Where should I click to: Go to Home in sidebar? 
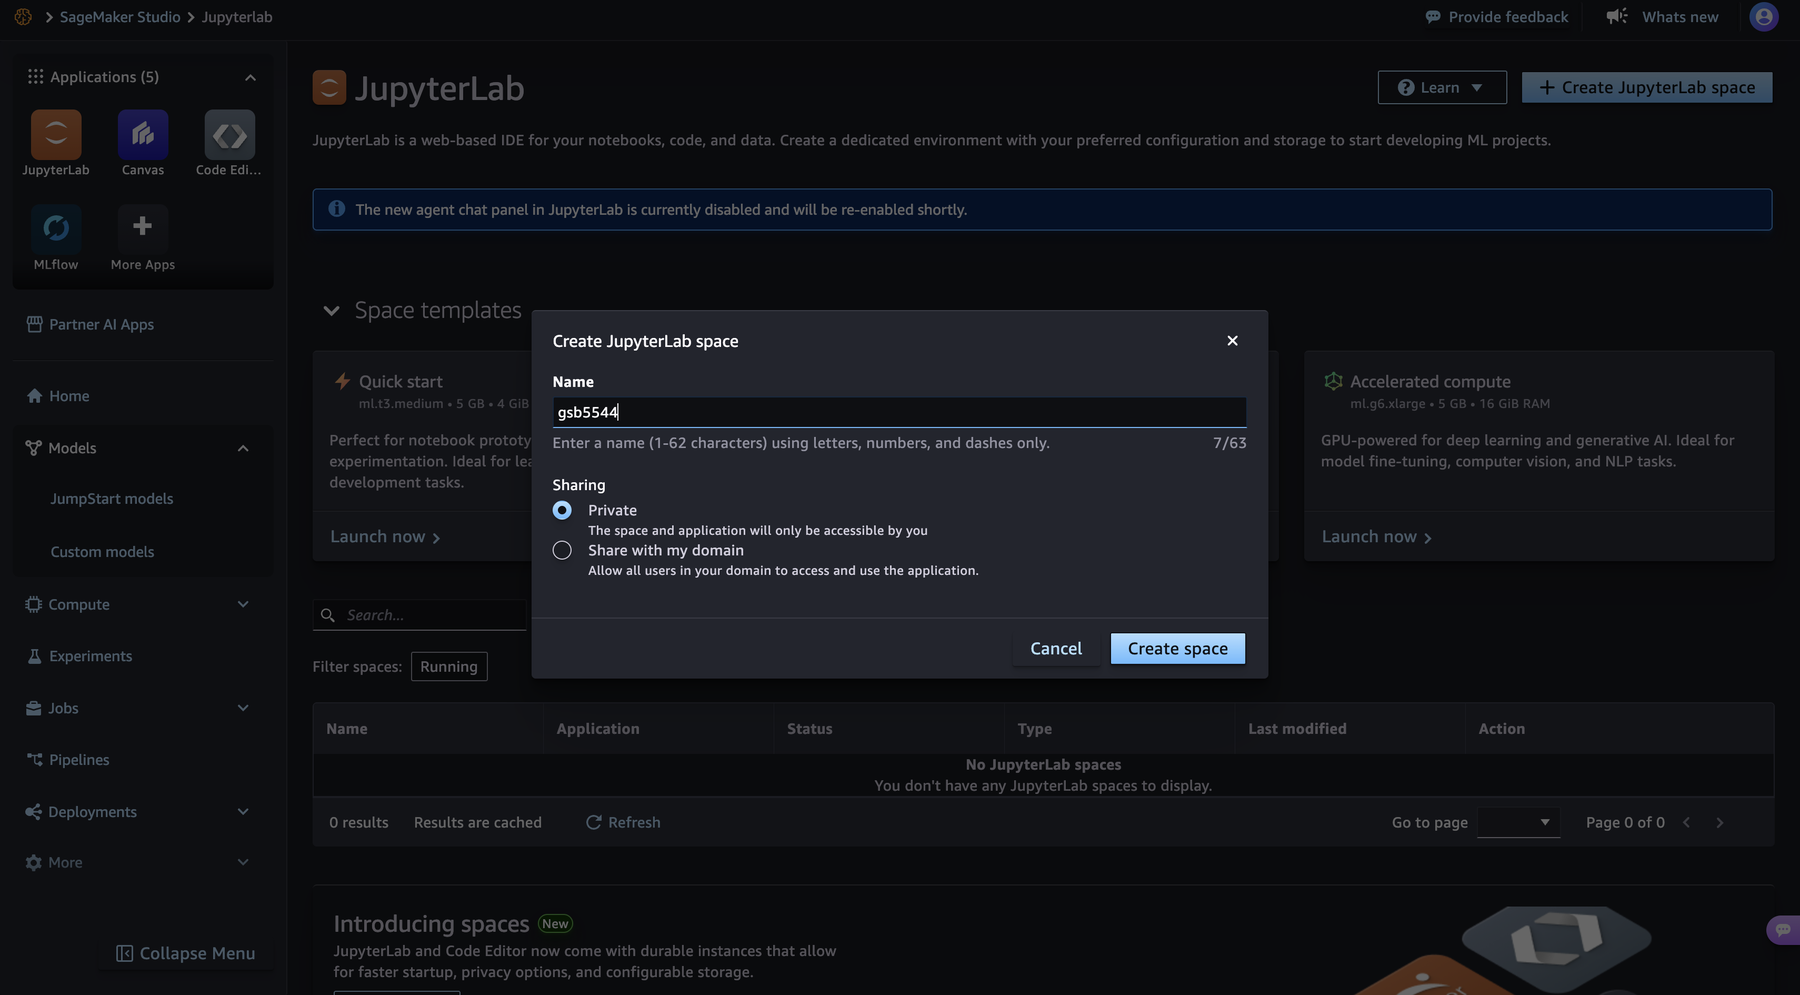58,396
